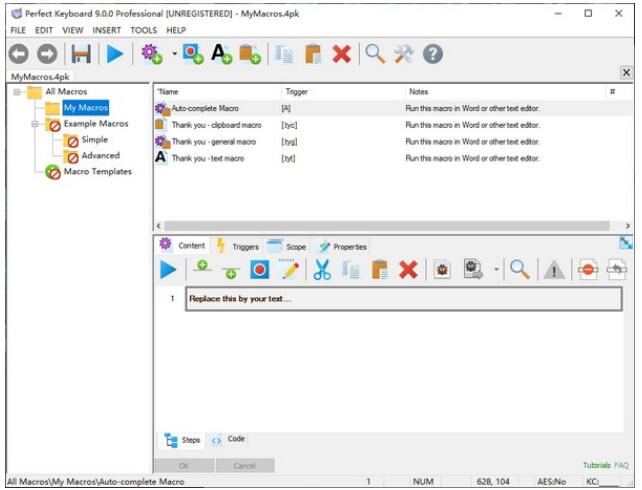Image resolution: width=642 pixels, height=490 pixels.
Task: Open the INSERT menu
Action: click(106, 30)
